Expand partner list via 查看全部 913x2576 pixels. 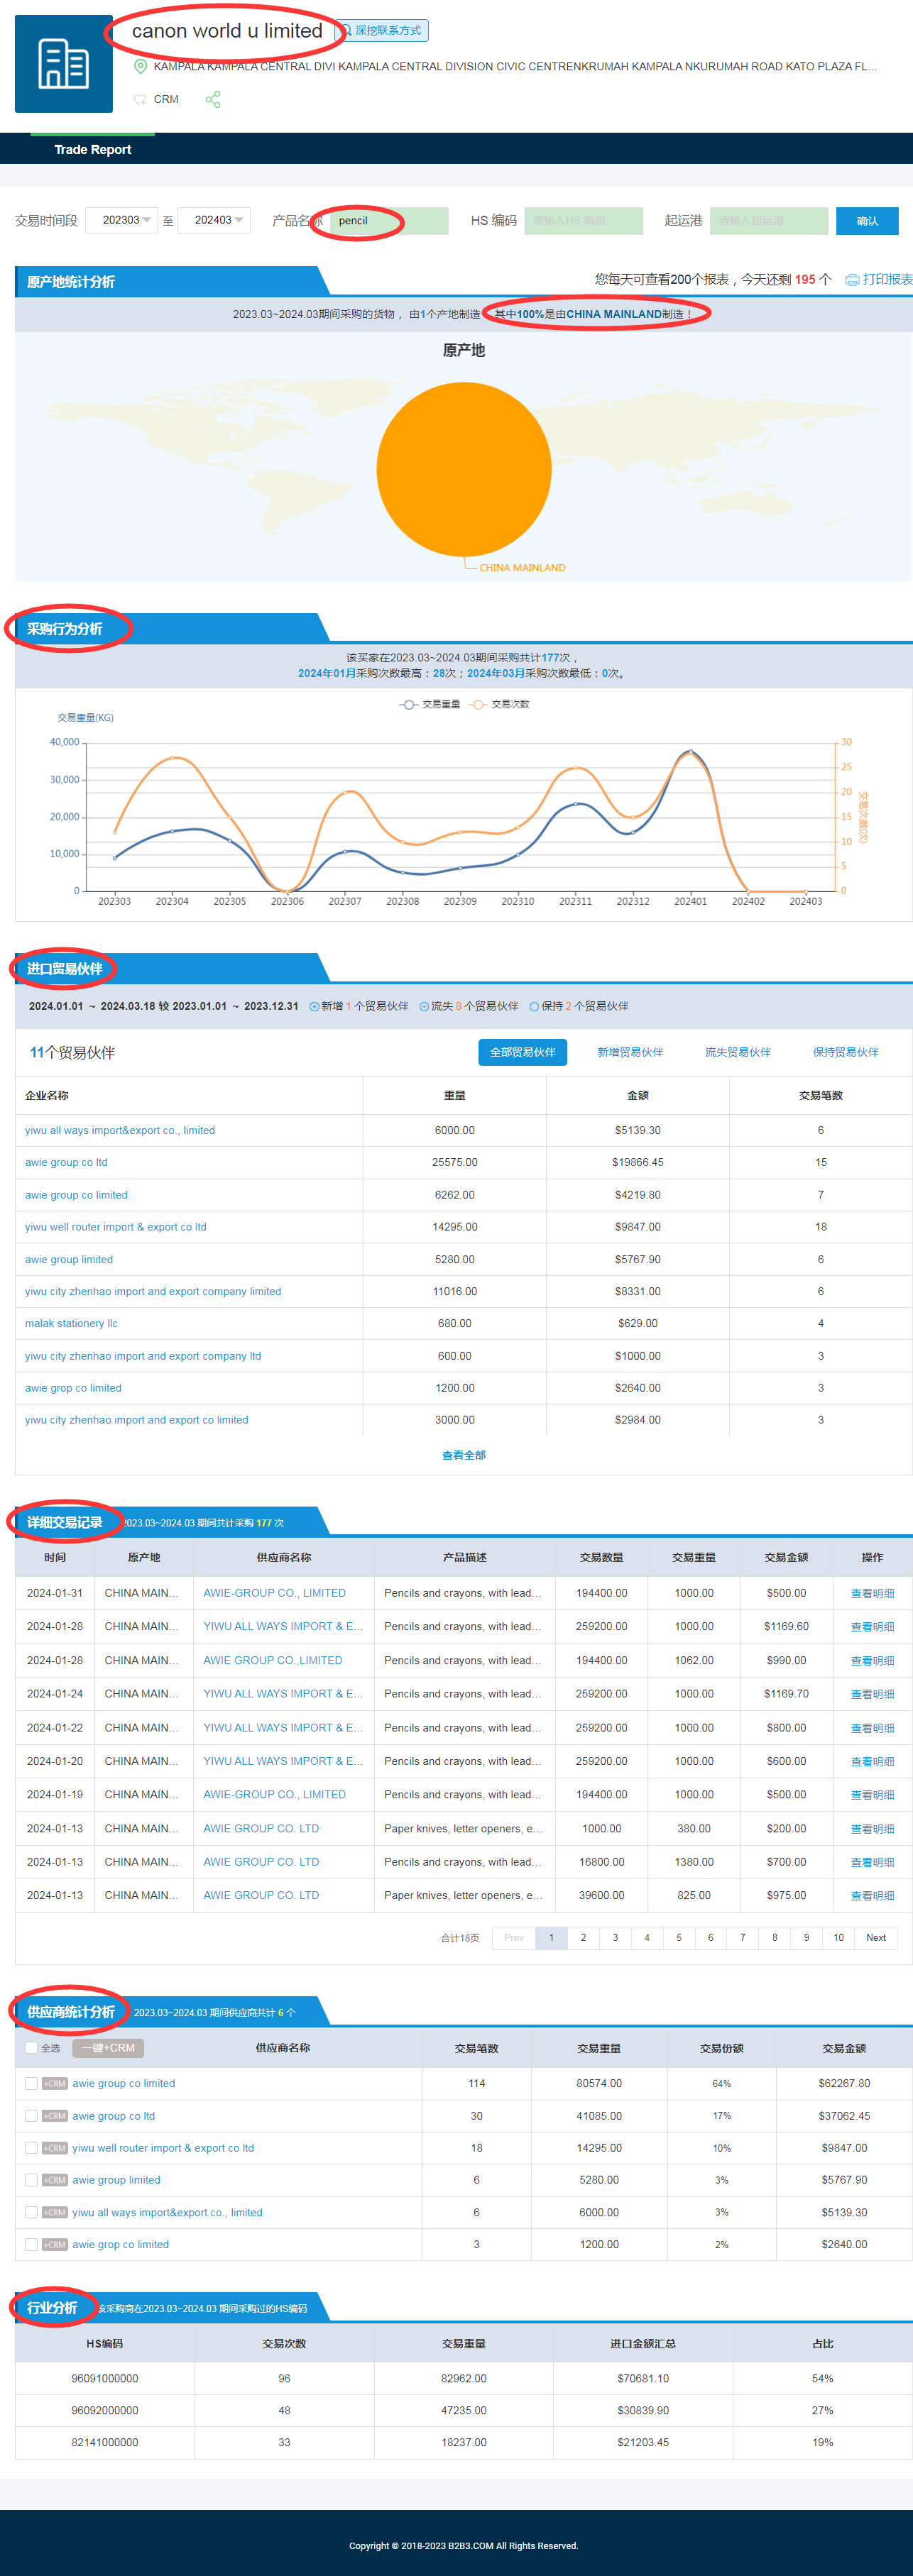(x=463, y=1455)
